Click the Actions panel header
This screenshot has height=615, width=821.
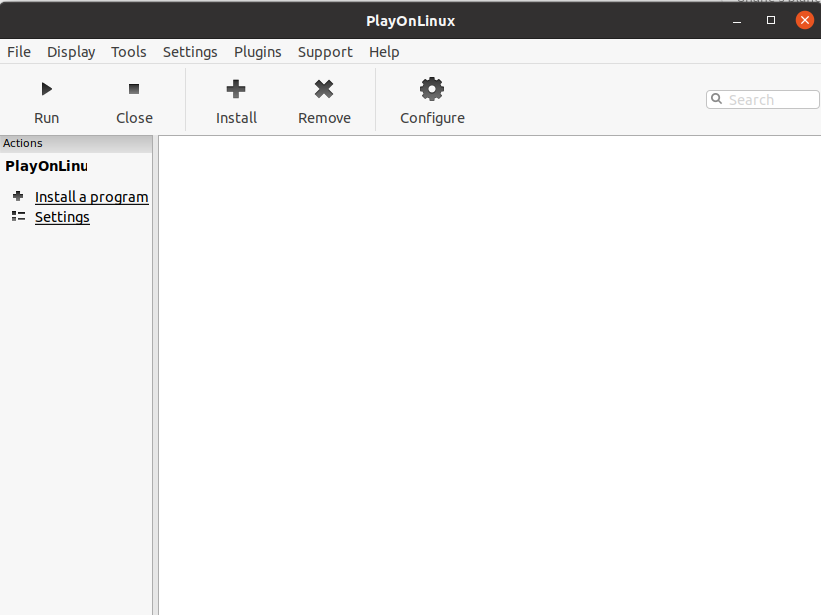point(76,143)
